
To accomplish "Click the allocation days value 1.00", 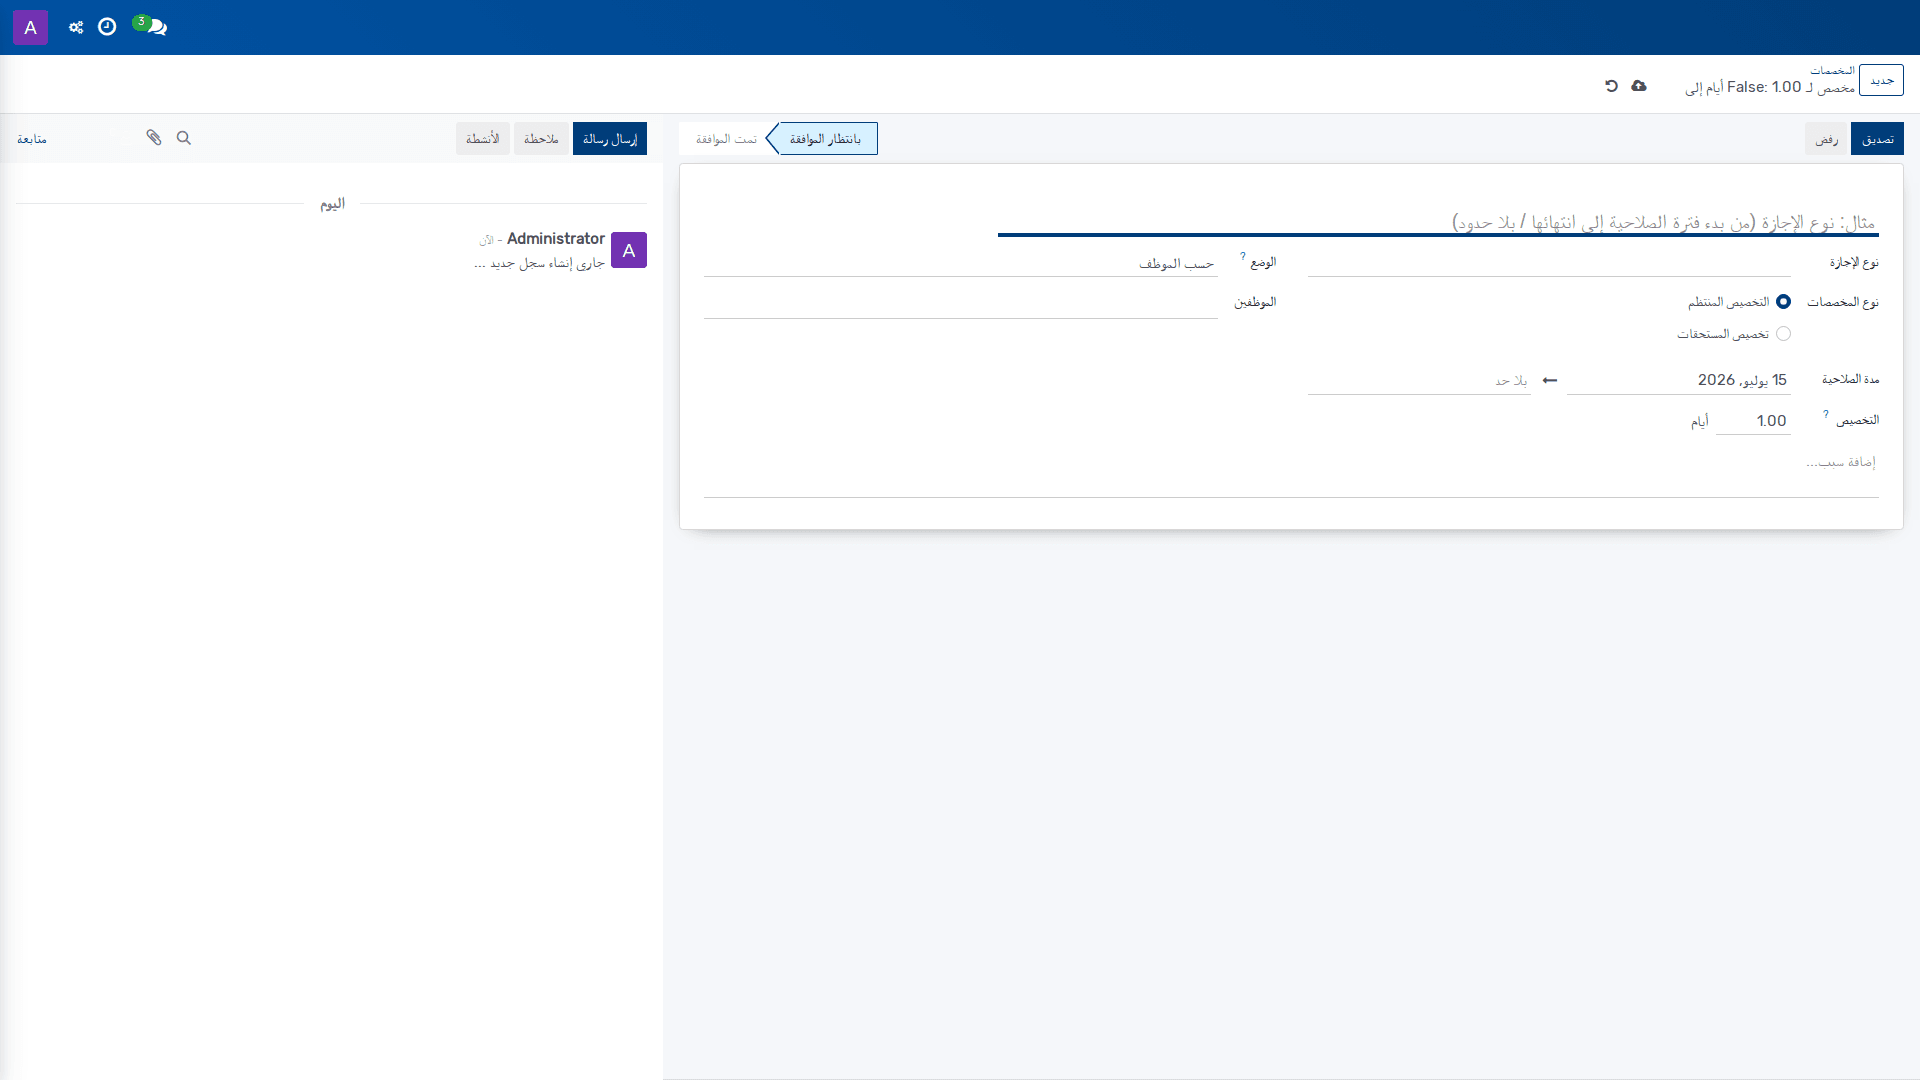I will [1753, 421].
